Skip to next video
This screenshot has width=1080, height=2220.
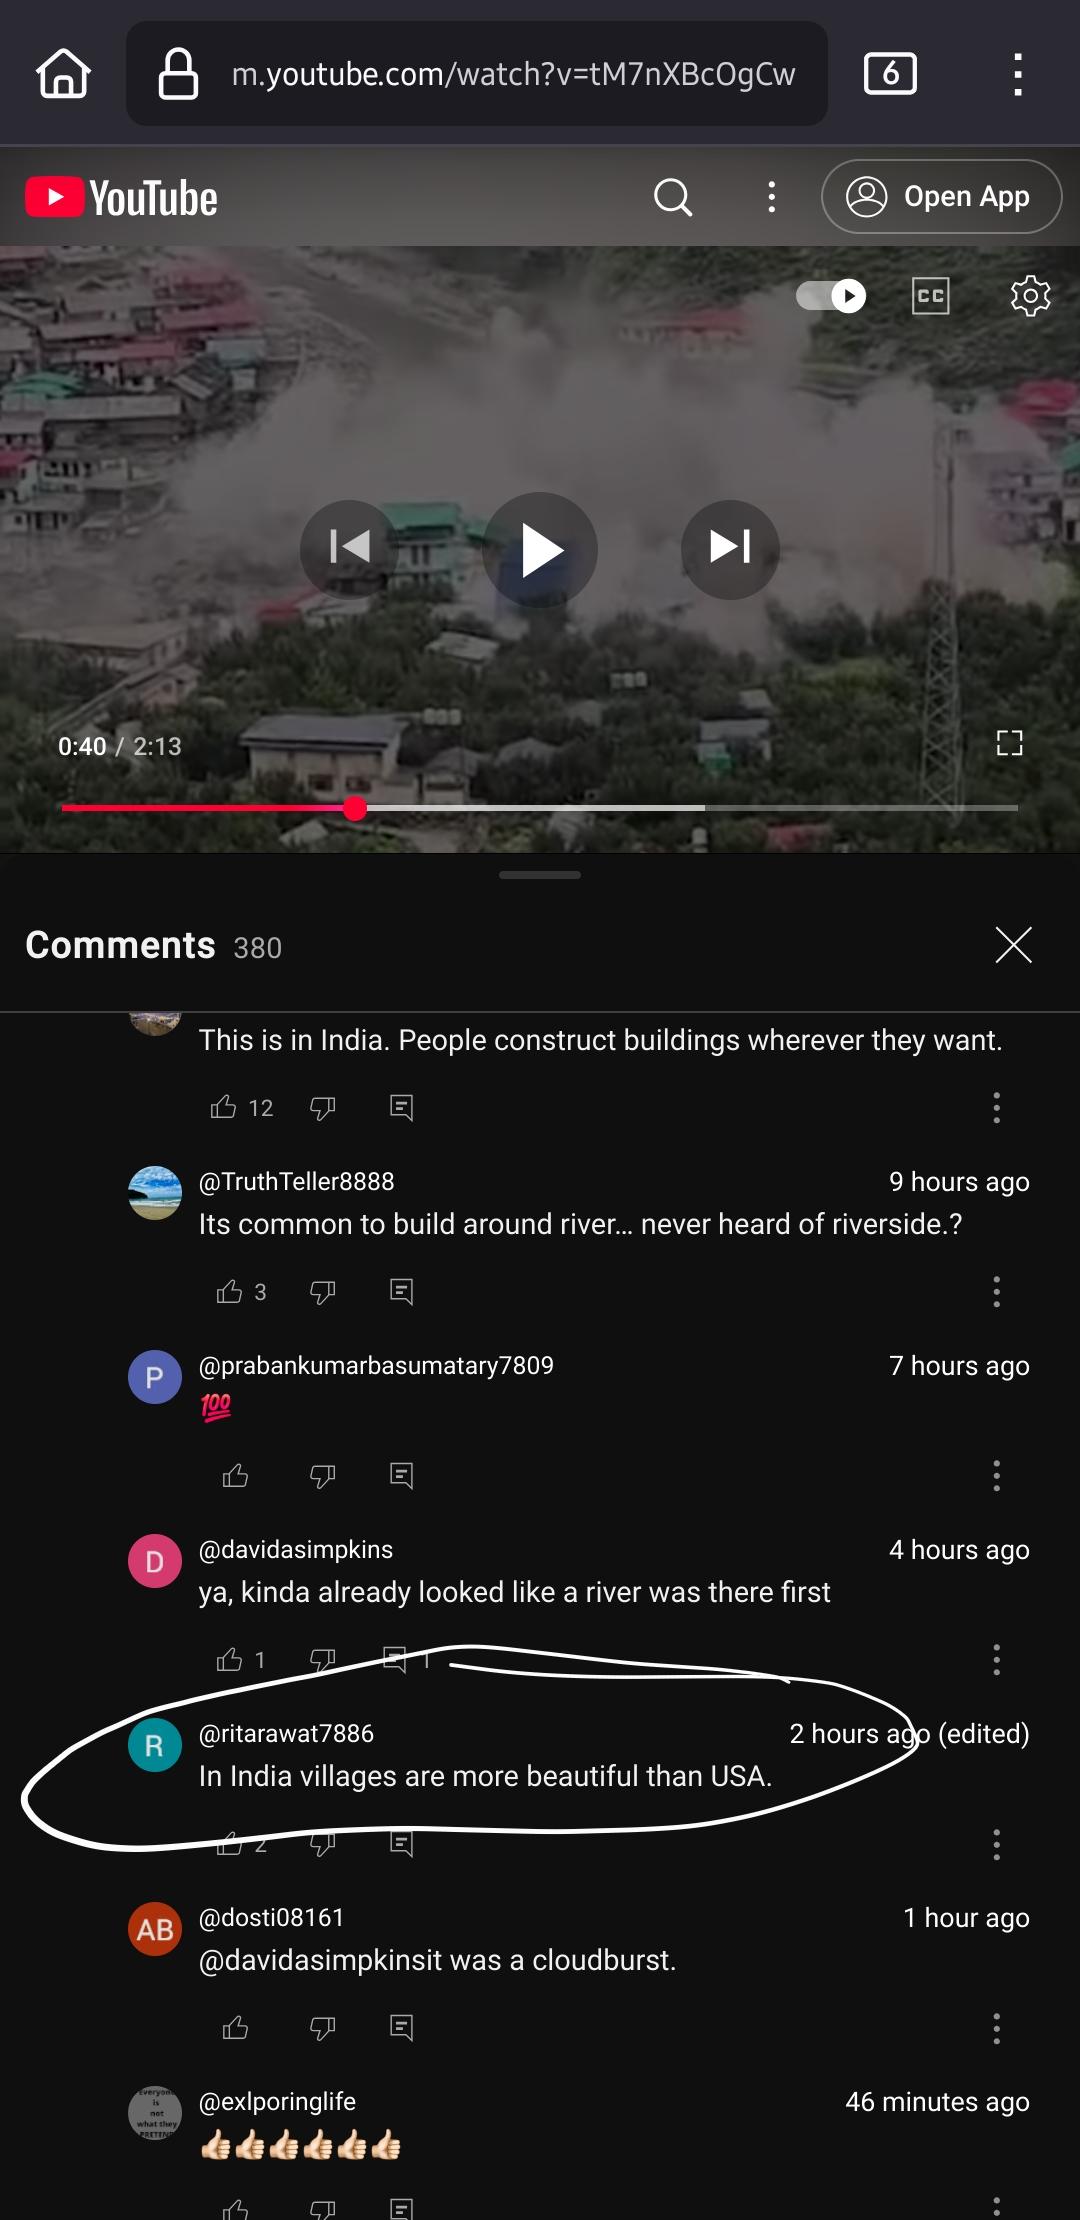pos(730,549)
